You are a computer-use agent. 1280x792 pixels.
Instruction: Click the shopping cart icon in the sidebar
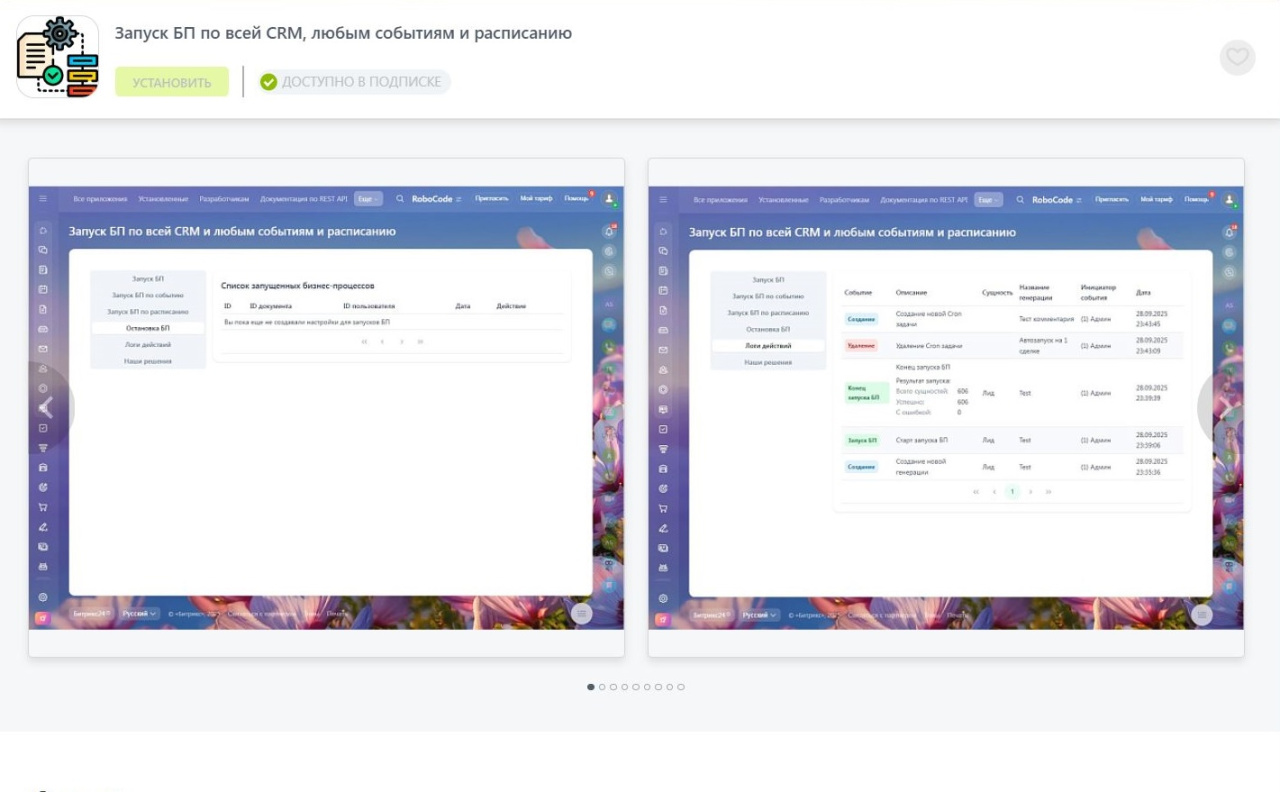pos(42,507)
